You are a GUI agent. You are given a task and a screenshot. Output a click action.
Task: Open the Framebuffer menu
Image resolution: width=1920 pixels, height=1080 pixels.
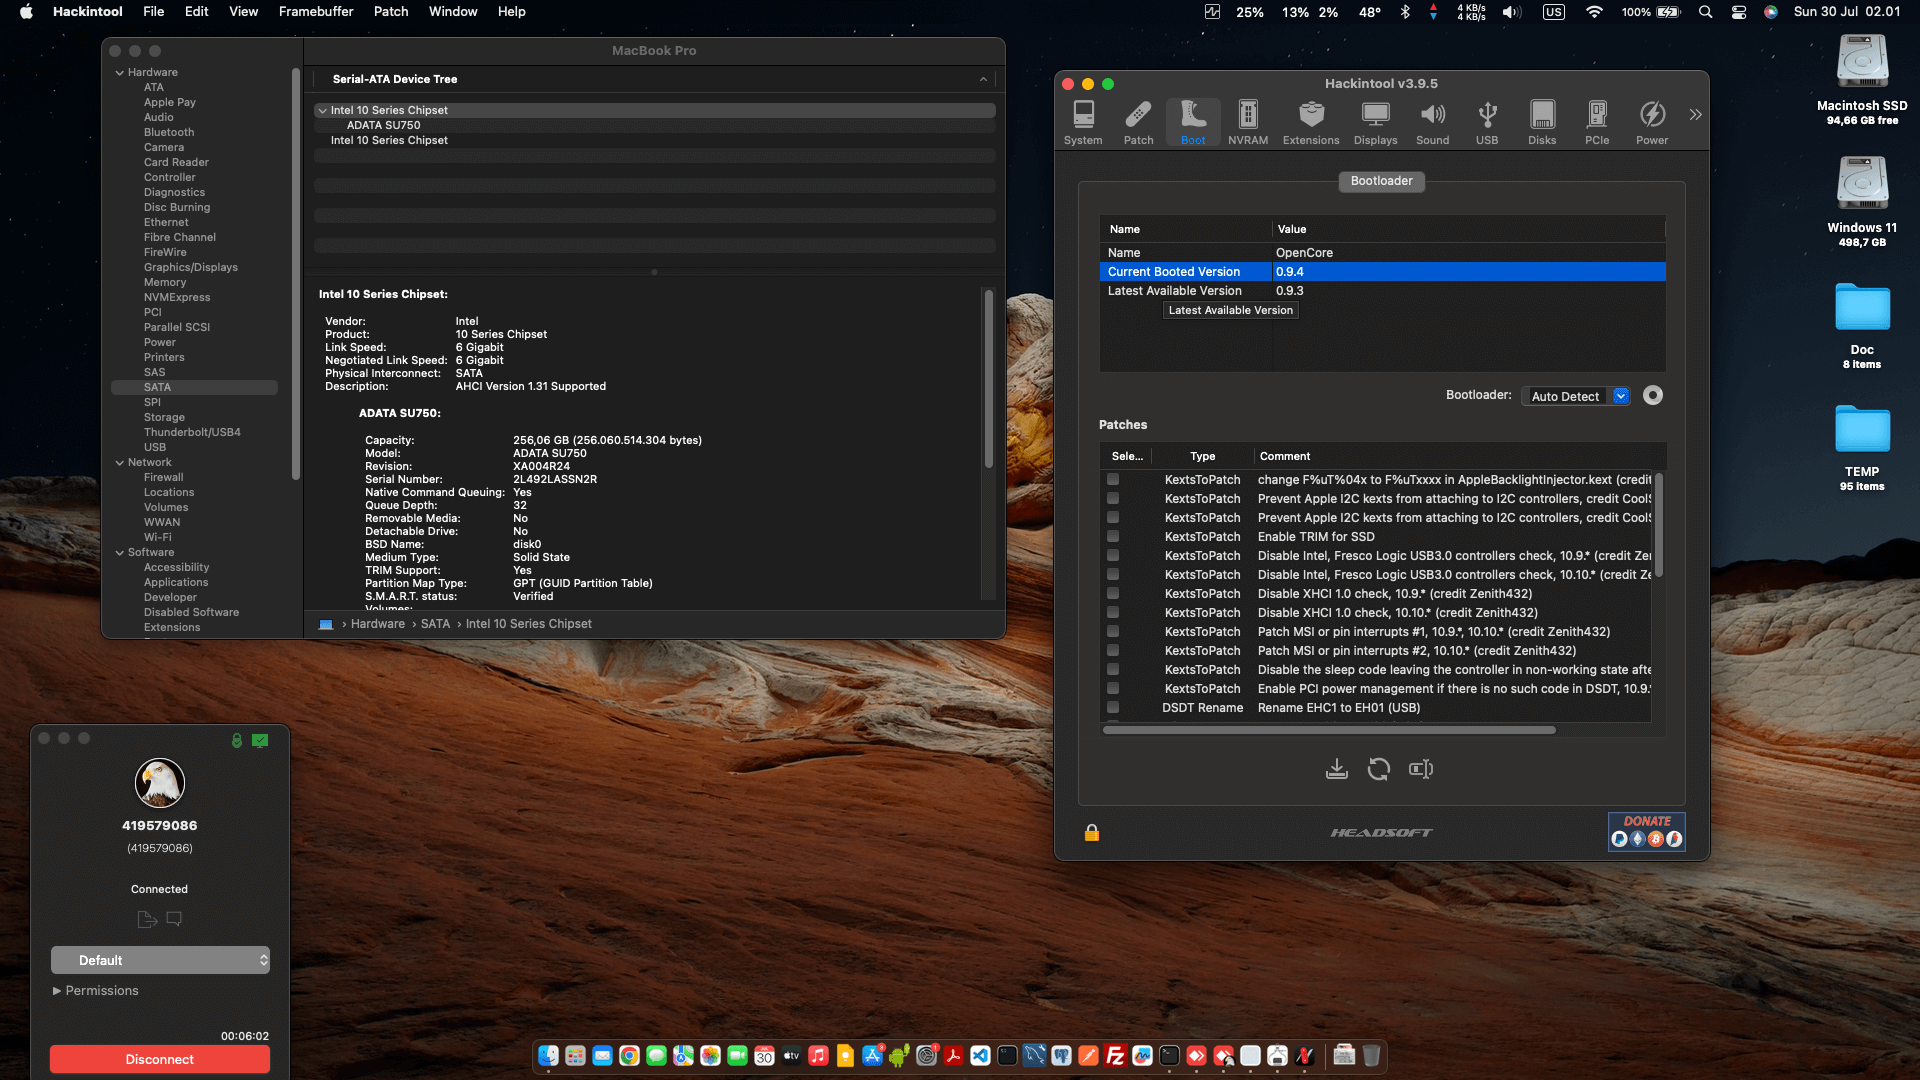pos(316,12)
